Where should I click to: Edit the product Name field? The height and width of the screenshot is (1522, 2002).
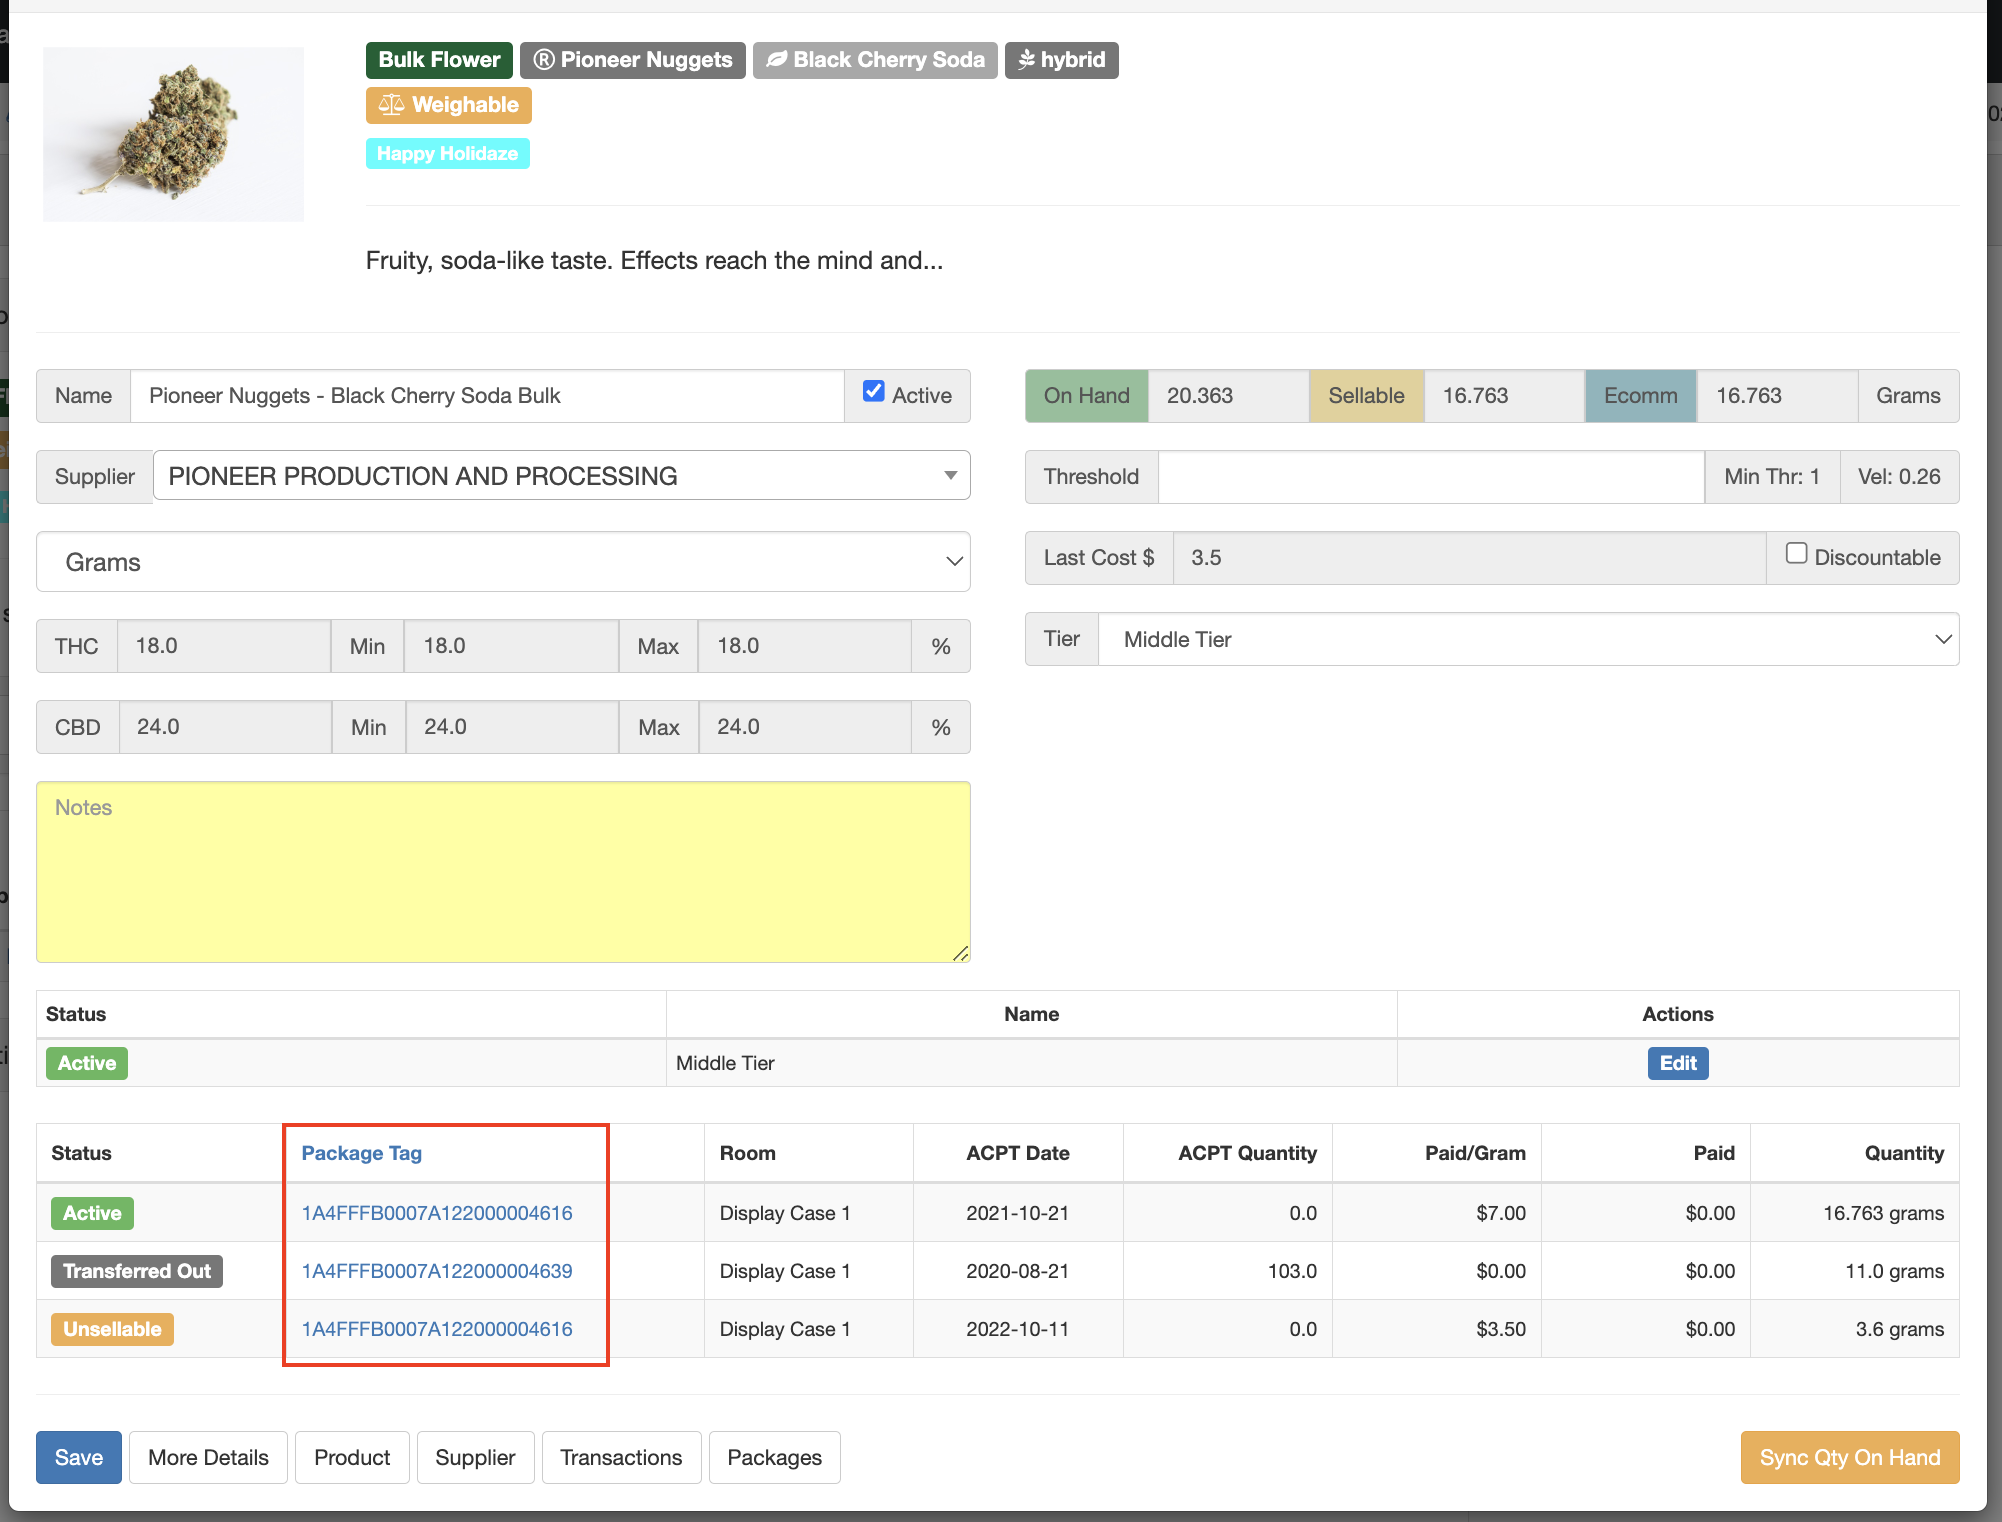(x=487, y=396)
